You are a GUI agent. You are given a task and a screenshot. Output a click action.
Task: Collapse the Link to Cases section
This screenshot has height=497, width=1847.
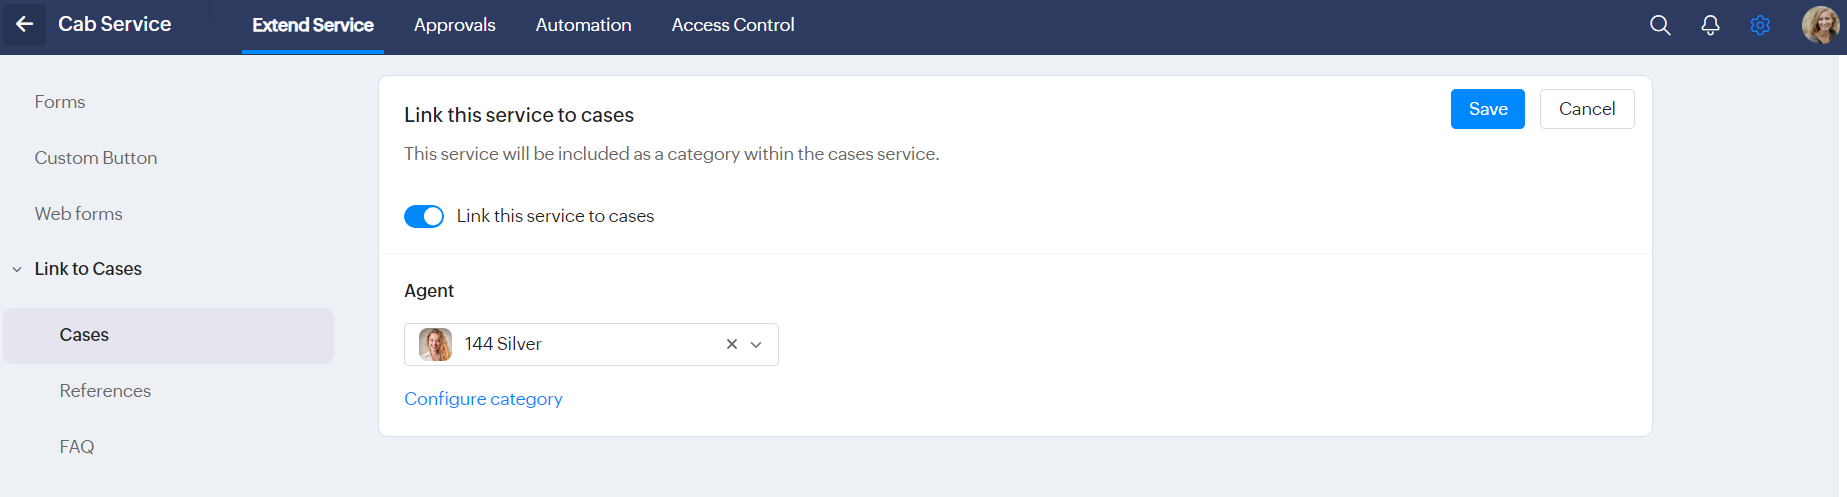pyautogui.click(x=17, y=269)
